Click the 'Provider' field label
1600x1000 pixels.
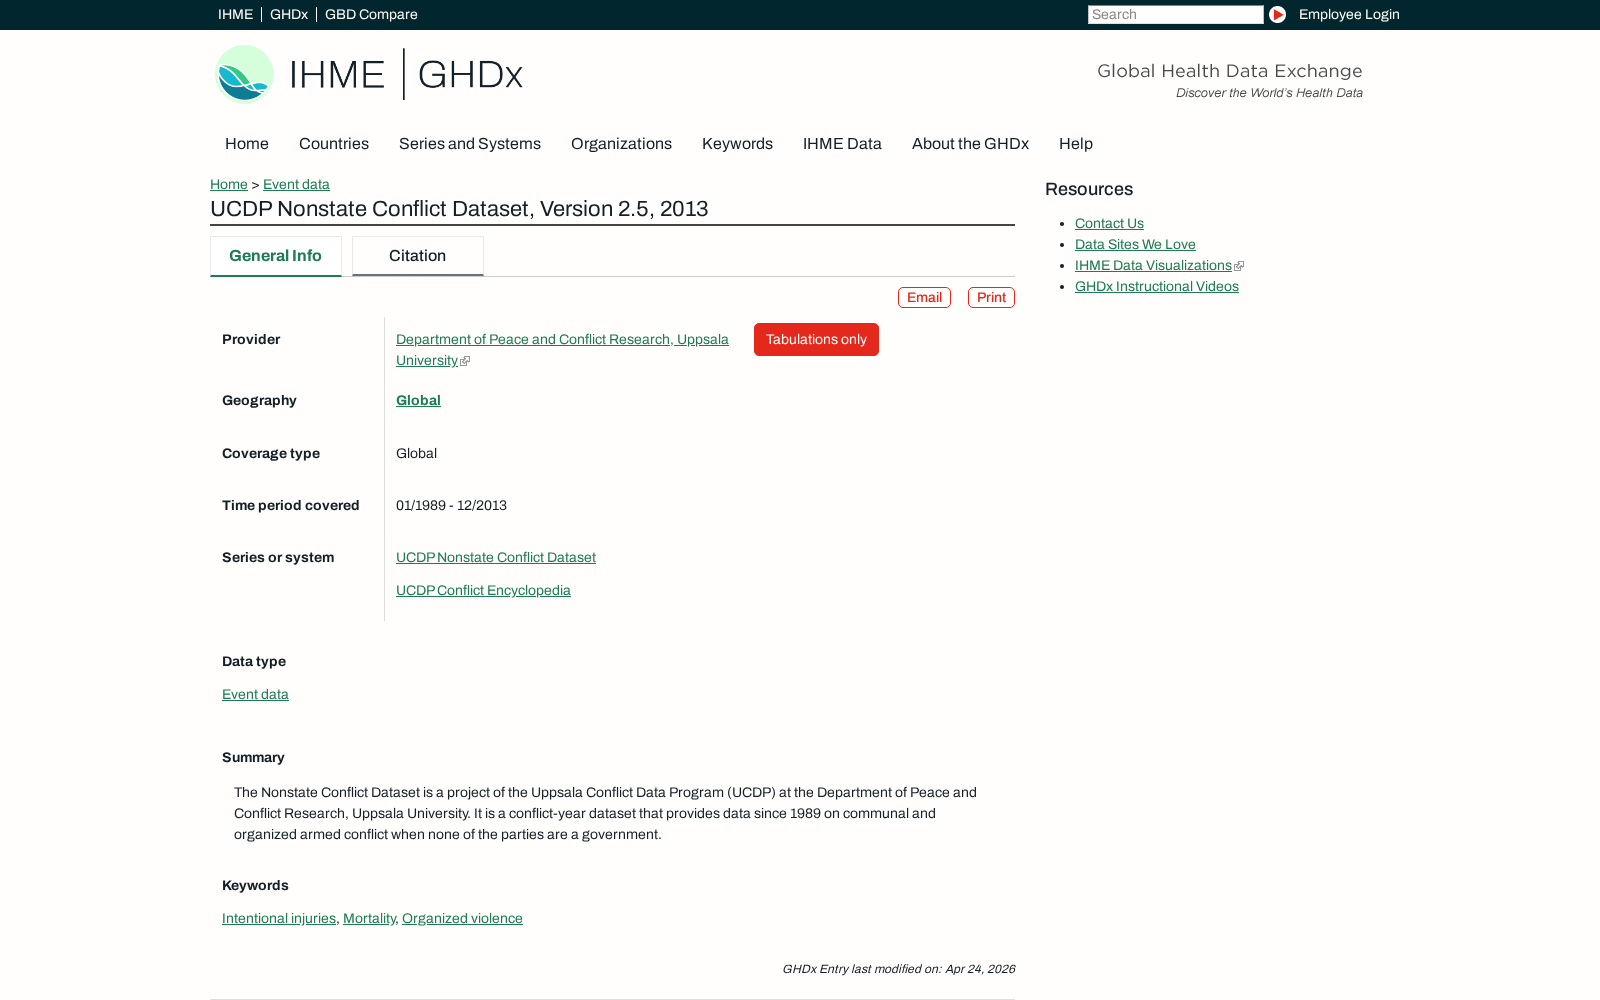tap(251, 339)
